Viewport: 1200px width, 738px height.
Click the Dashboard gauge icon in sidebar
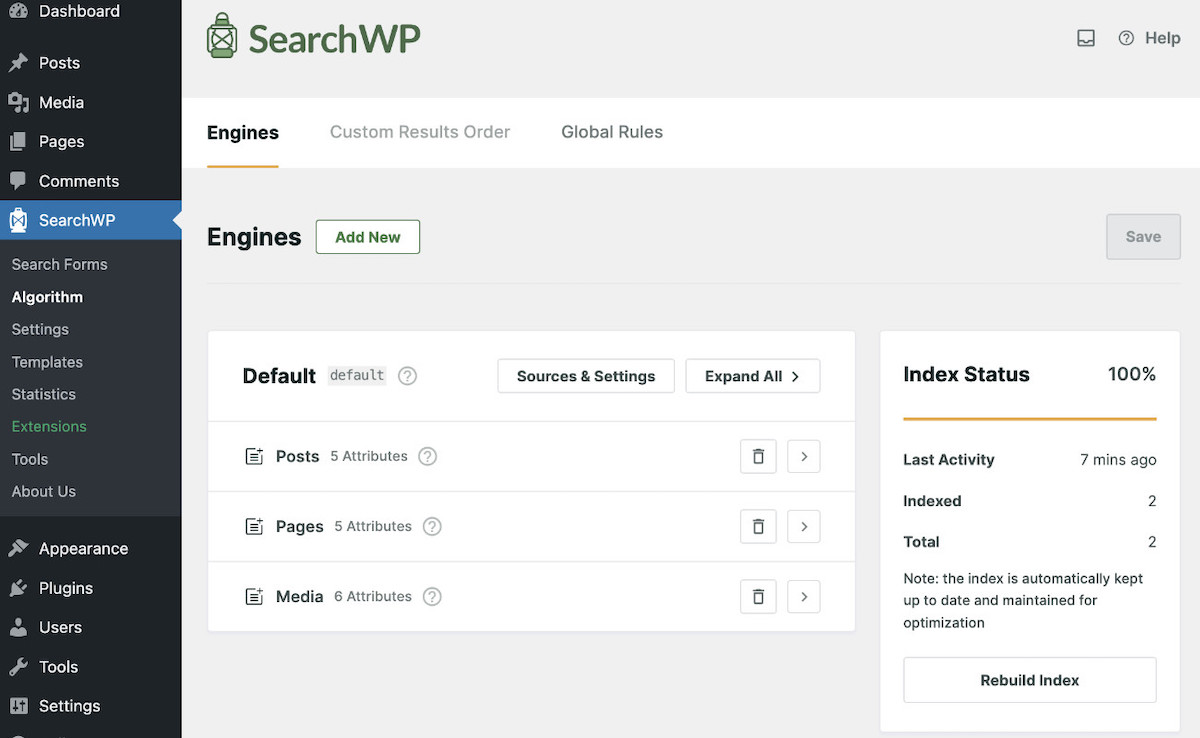pyautogui.click(x=18, y=11)
